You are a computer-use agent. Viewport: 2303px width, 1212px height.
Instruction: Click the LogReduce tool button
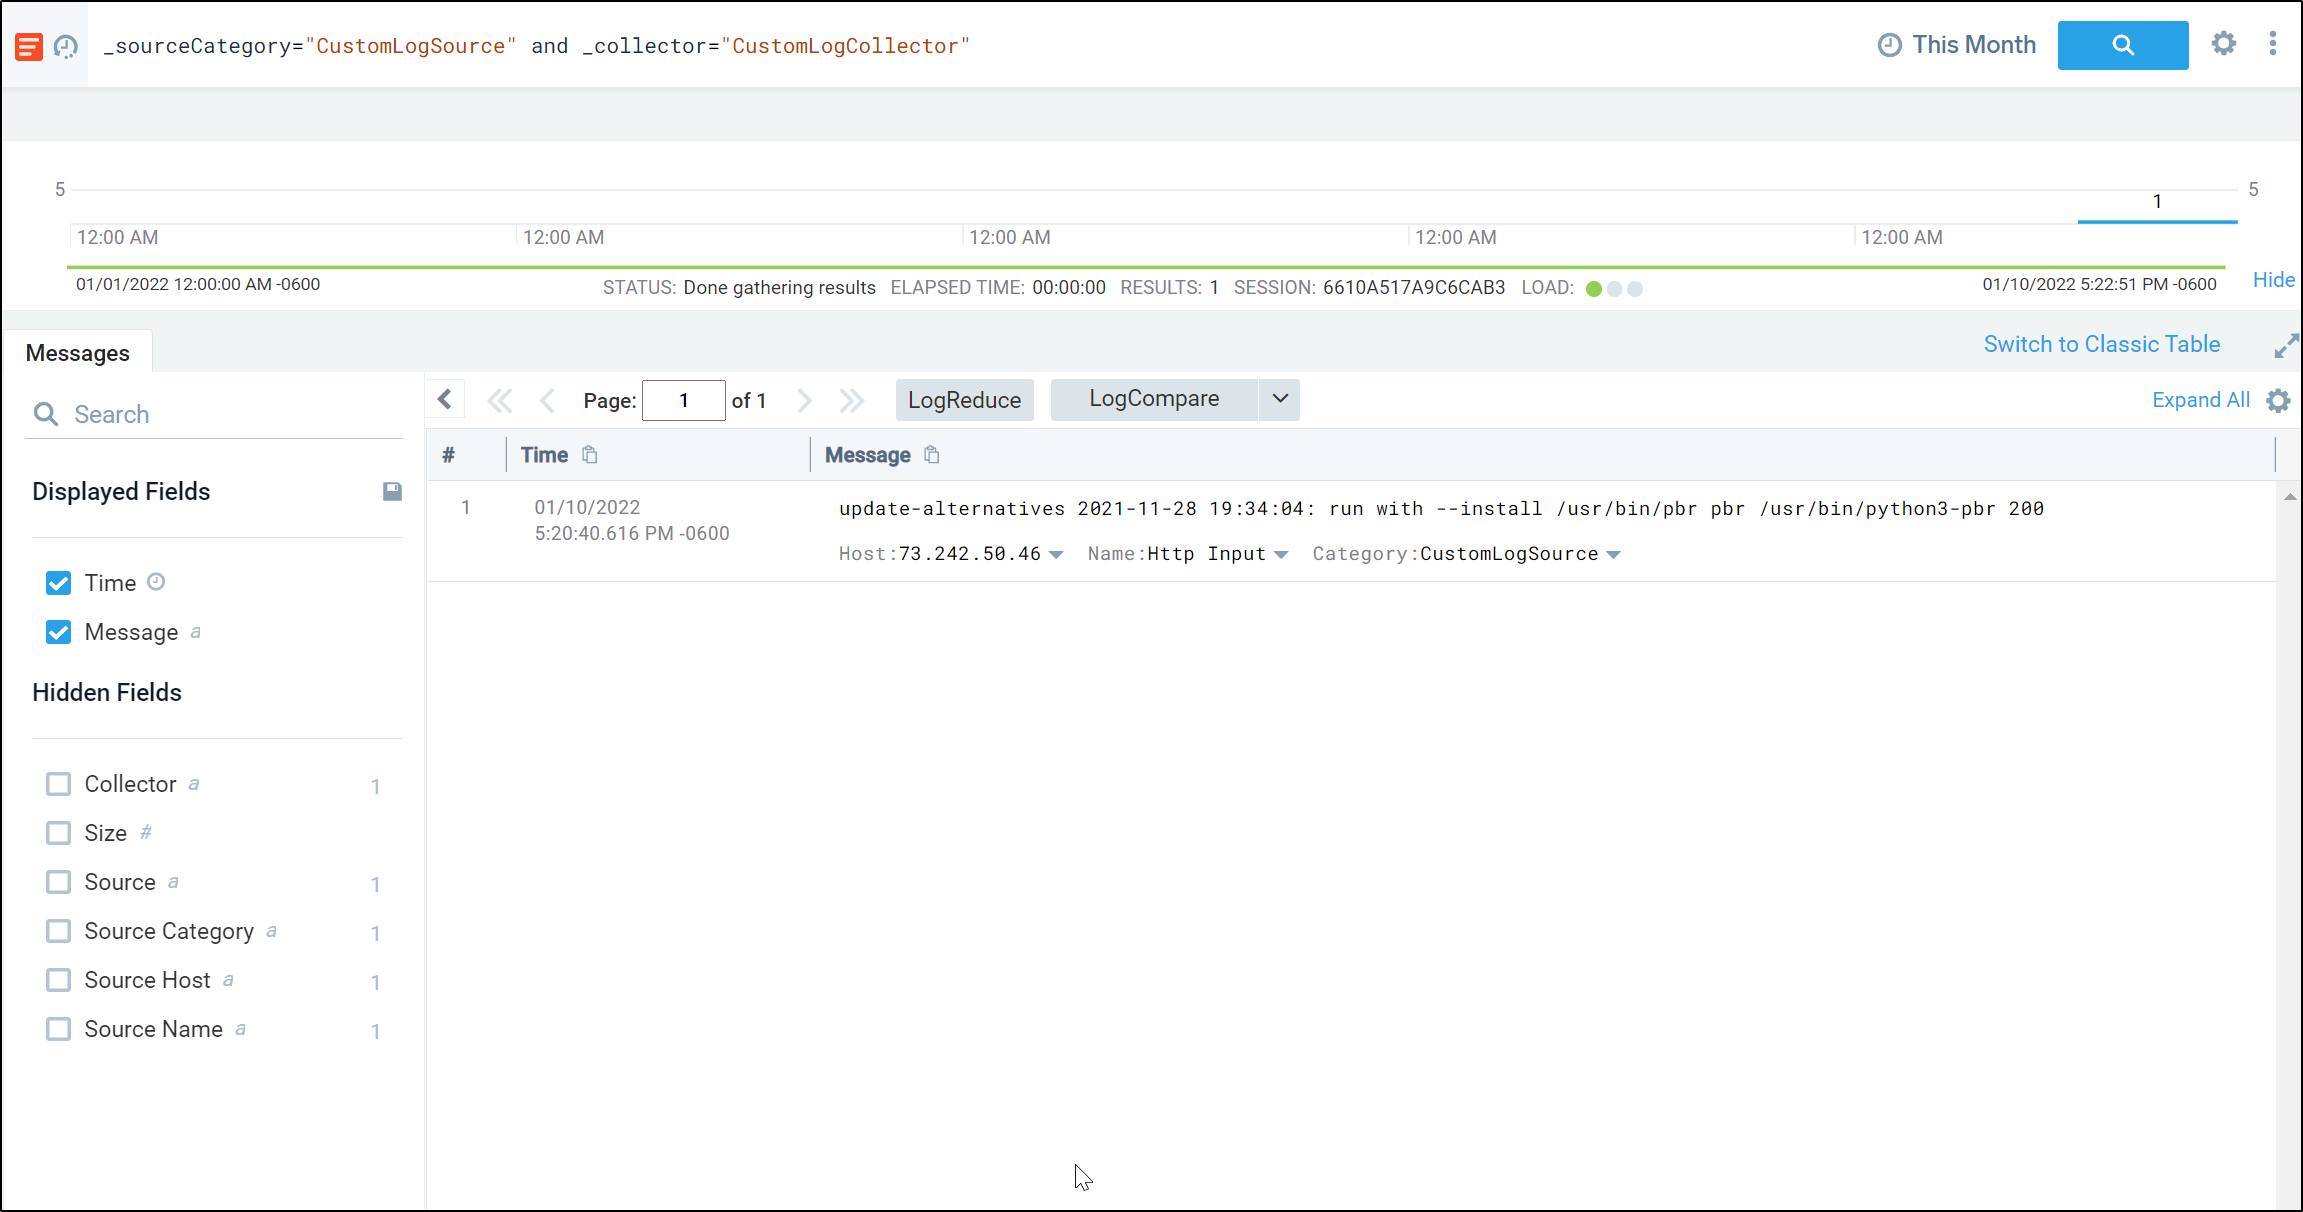pos(964,399)
